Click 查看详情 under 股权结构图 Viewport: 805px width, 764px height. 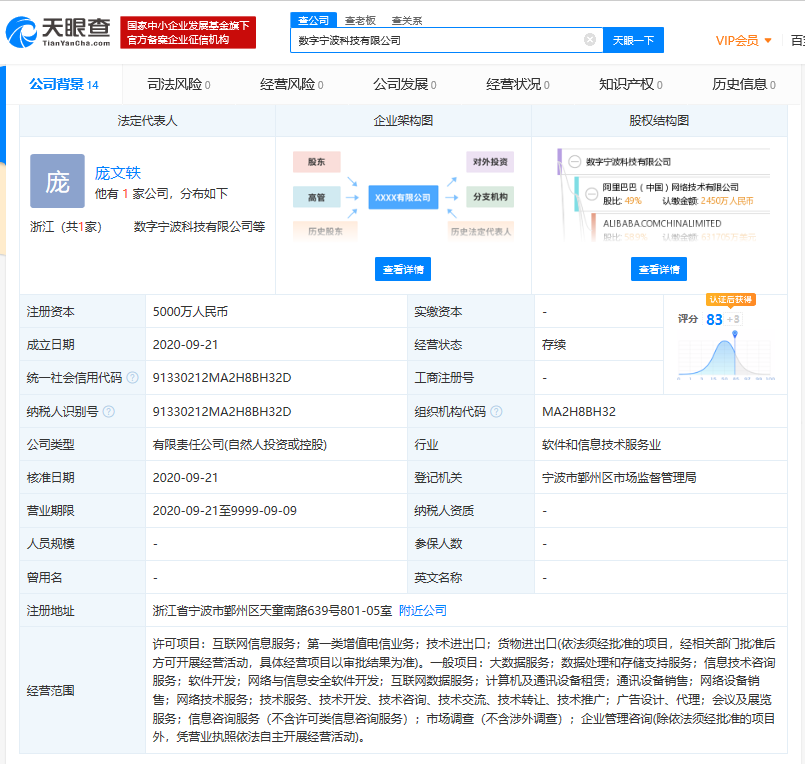pos(659,269)
